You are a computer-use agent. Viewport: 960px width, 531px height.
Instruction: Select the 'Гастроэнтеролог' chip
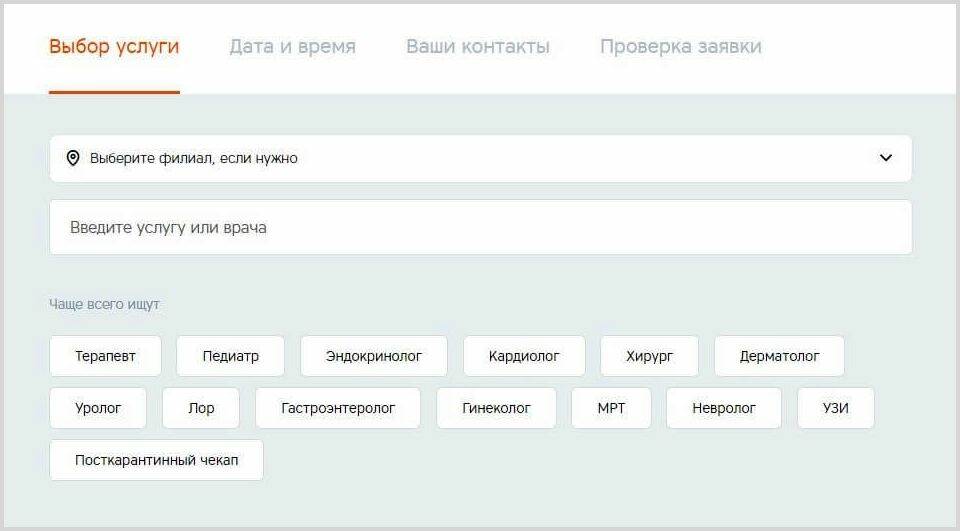pos(338,408)
